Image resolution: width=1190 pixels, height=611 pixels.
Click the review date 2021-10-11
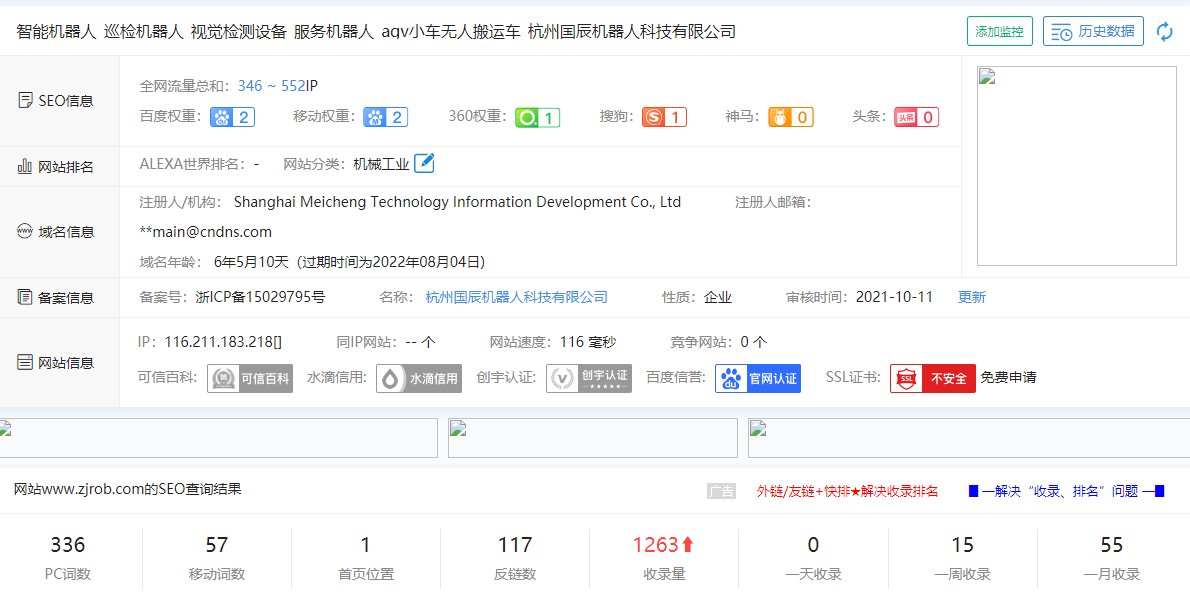click(894, 297)
